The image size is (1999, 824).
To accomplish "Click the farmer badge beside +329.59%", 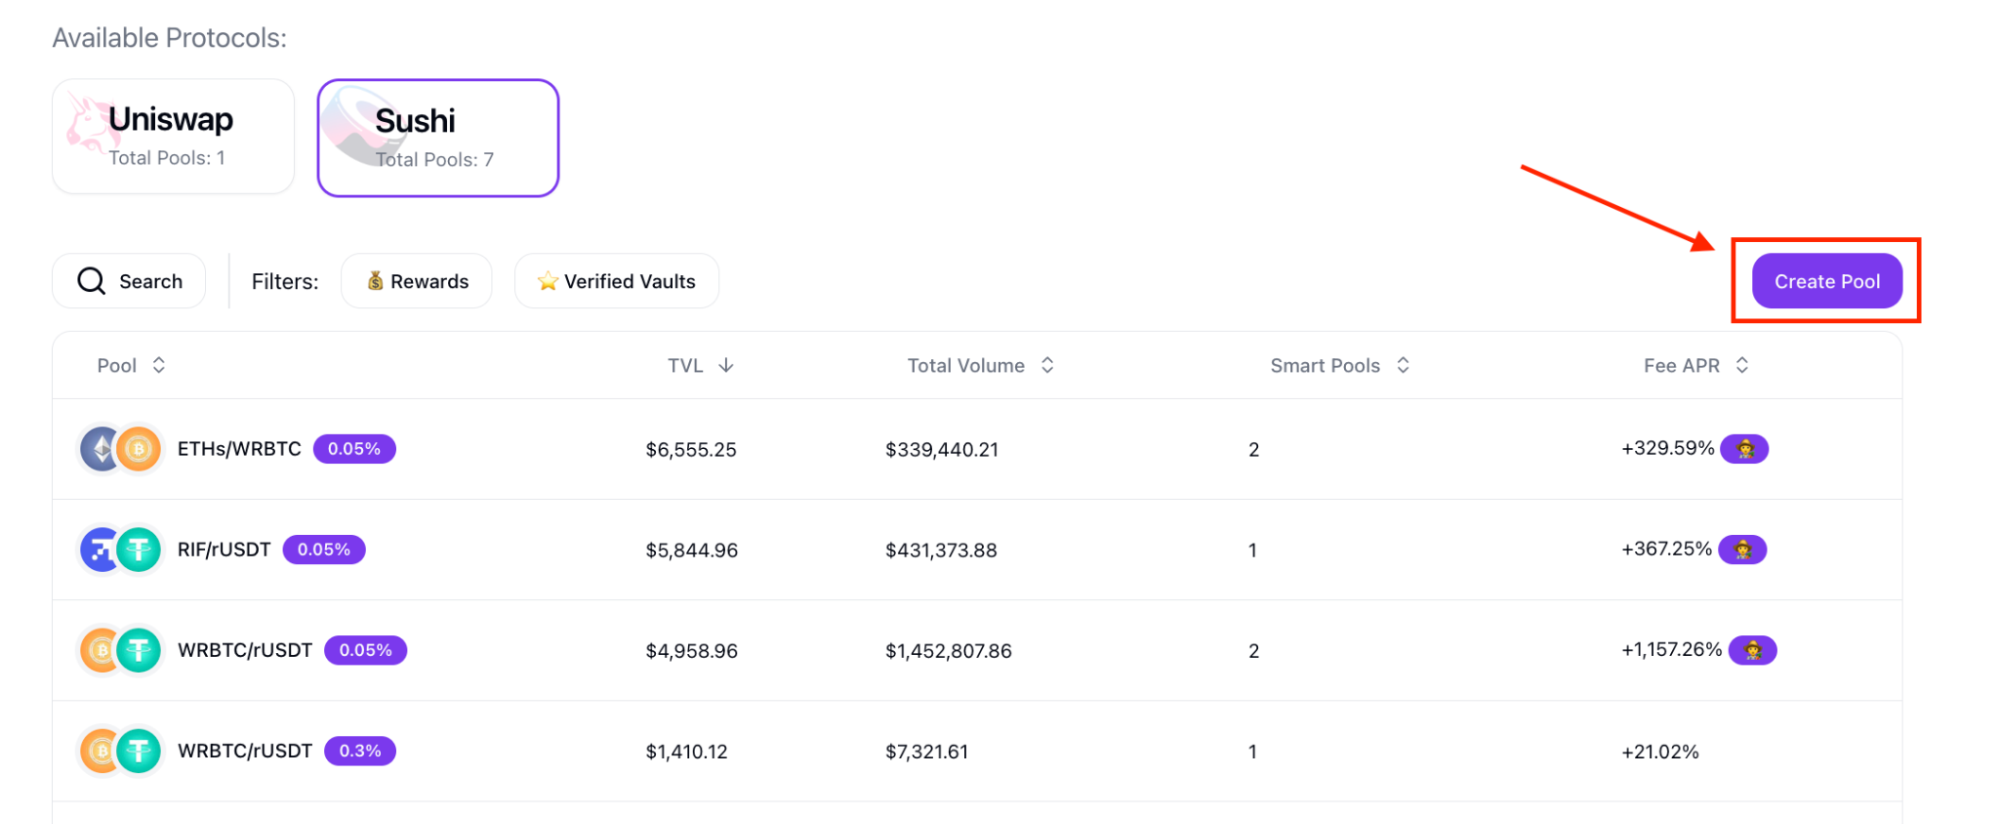I will coord(1744,449).
